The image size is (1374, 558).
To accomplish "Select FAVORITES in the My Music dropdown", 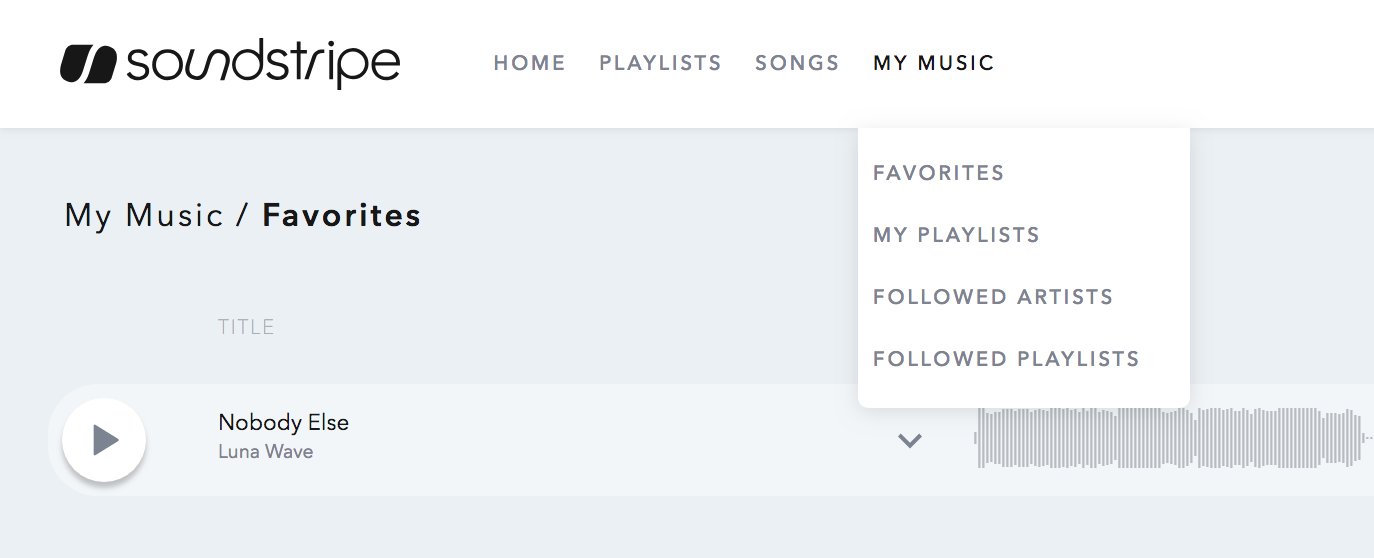I will [x=938, y=173].
